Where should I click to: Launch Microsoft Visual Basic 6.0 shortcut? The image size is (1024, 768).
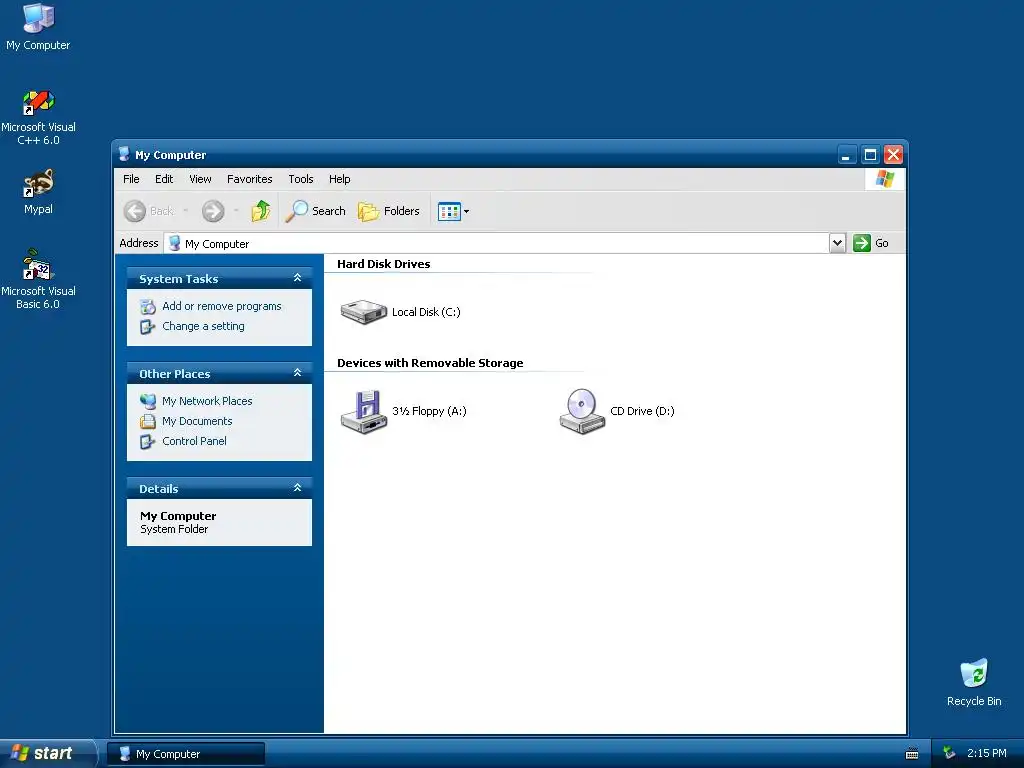pyautogui.click(x=38, y=279)
